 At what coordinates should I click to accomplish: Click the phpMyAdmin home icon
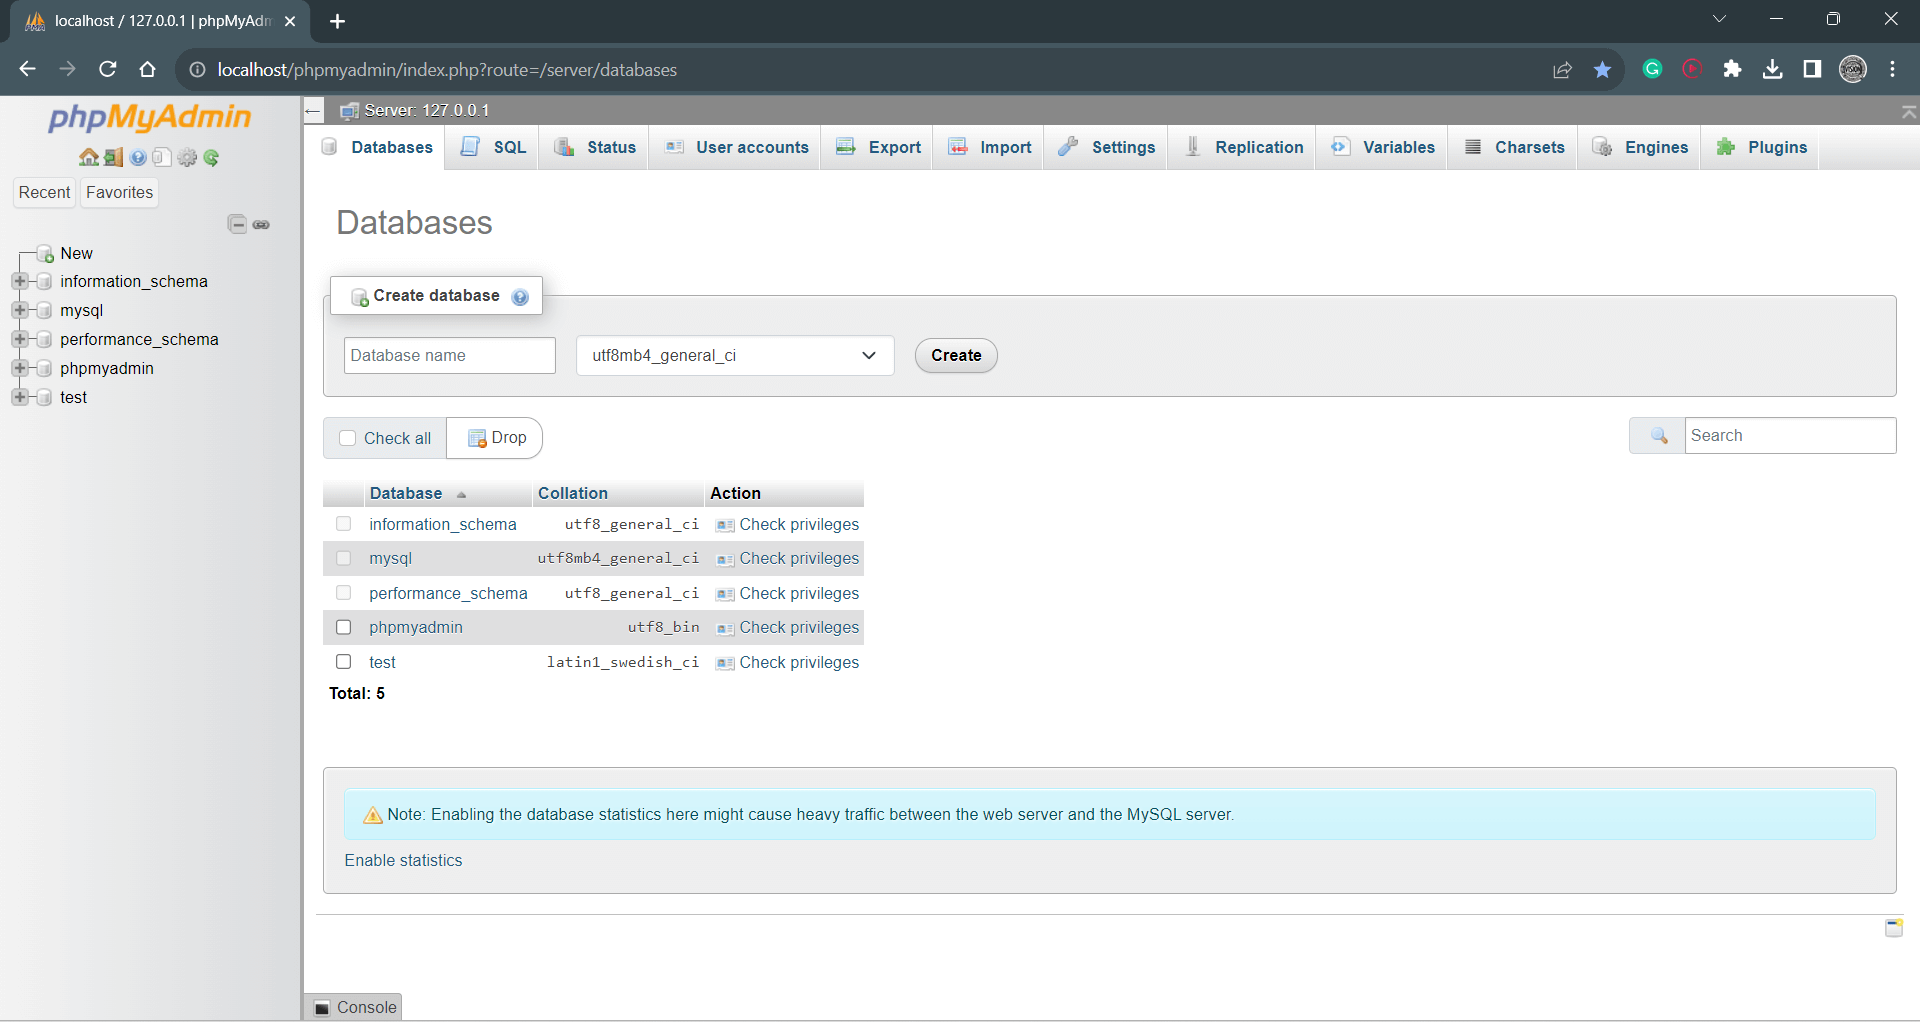tap(90, 157)
